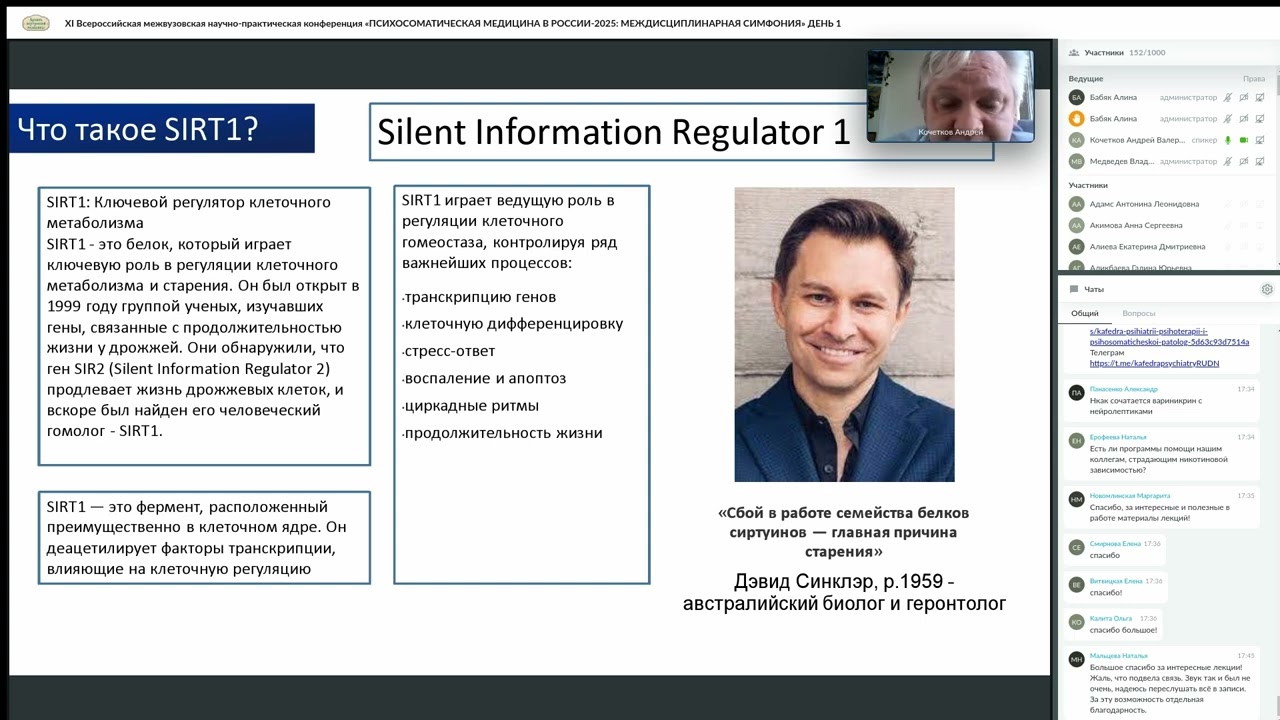Image resolution: width=1280 pixels, height=720 pixels.
Task: Switch to the Вопросы tab
Action: 1138,313
